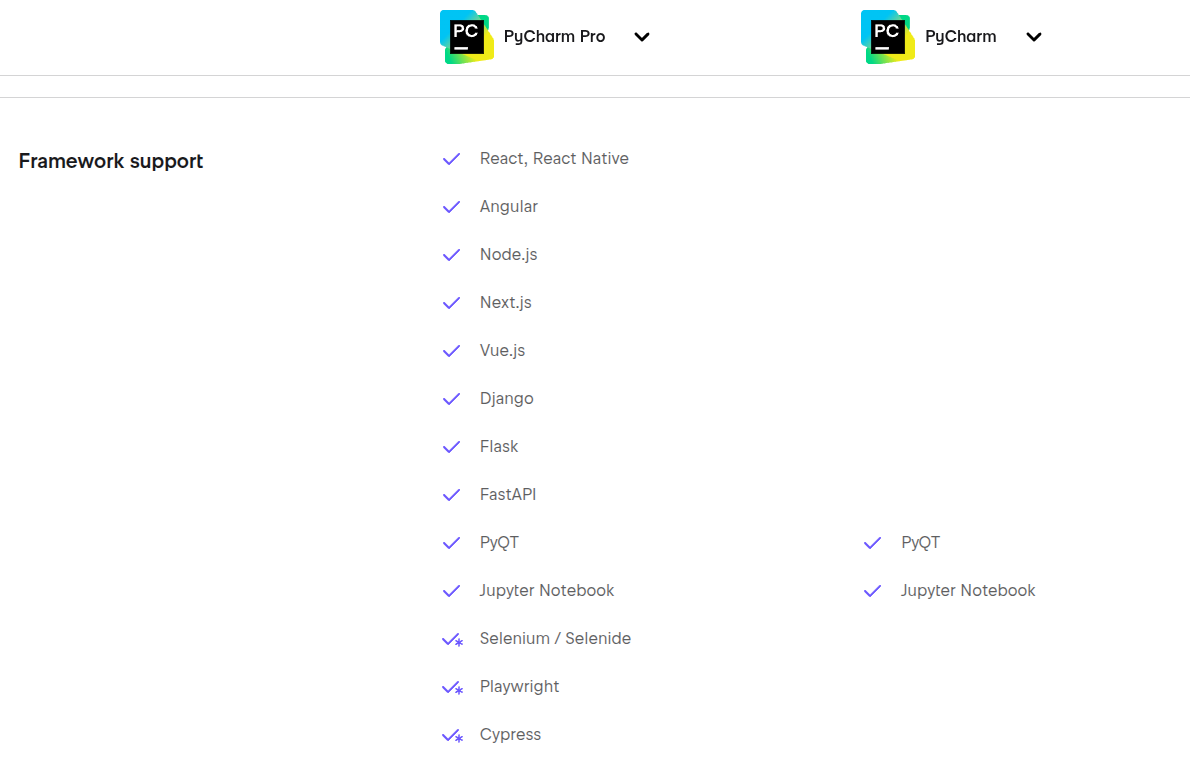Click the PyCharm product name in second column
1190x758 pixels.
pos(960,36)
